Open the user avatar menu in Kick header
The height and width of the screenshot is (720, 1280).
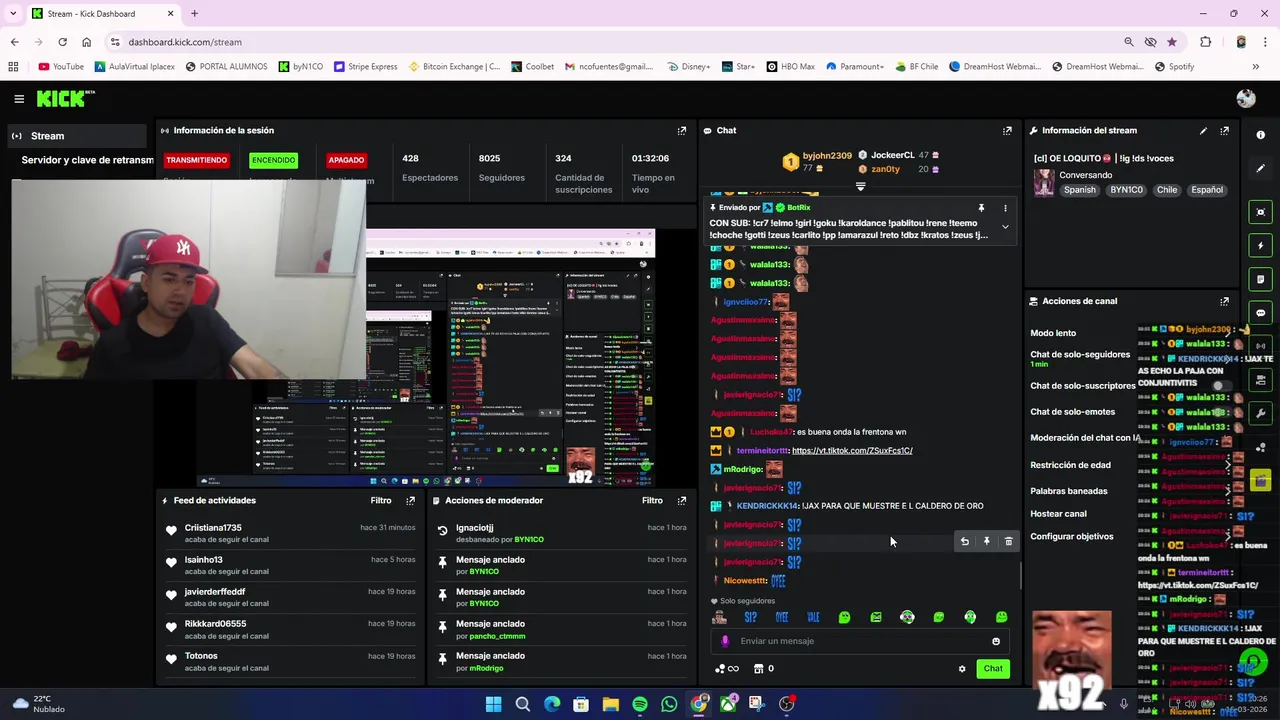coord(1245,98)
